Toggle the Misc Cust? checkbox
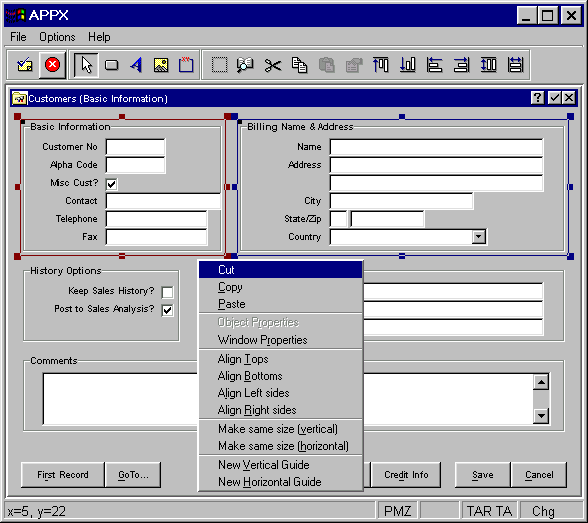The image size is (588, 523). (x=112, y=184)
